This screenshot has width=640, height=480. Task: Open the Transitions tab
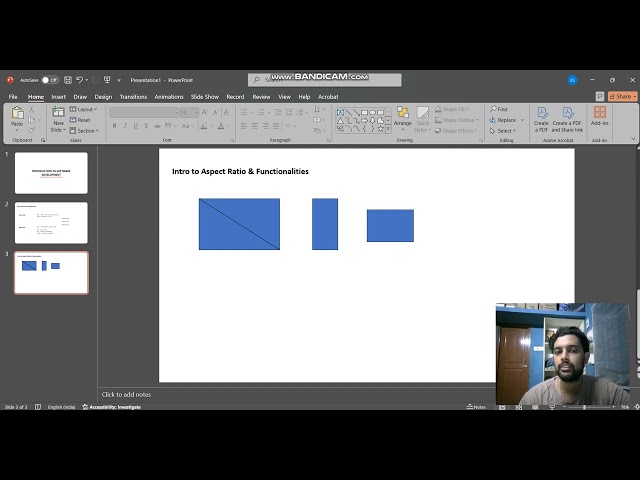click(x=133, y=97)
